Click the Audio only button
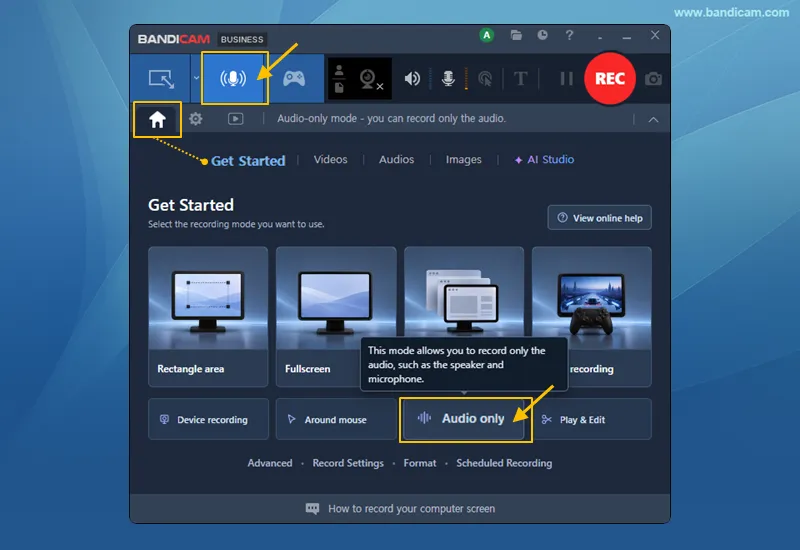 (x=466, y=419)
